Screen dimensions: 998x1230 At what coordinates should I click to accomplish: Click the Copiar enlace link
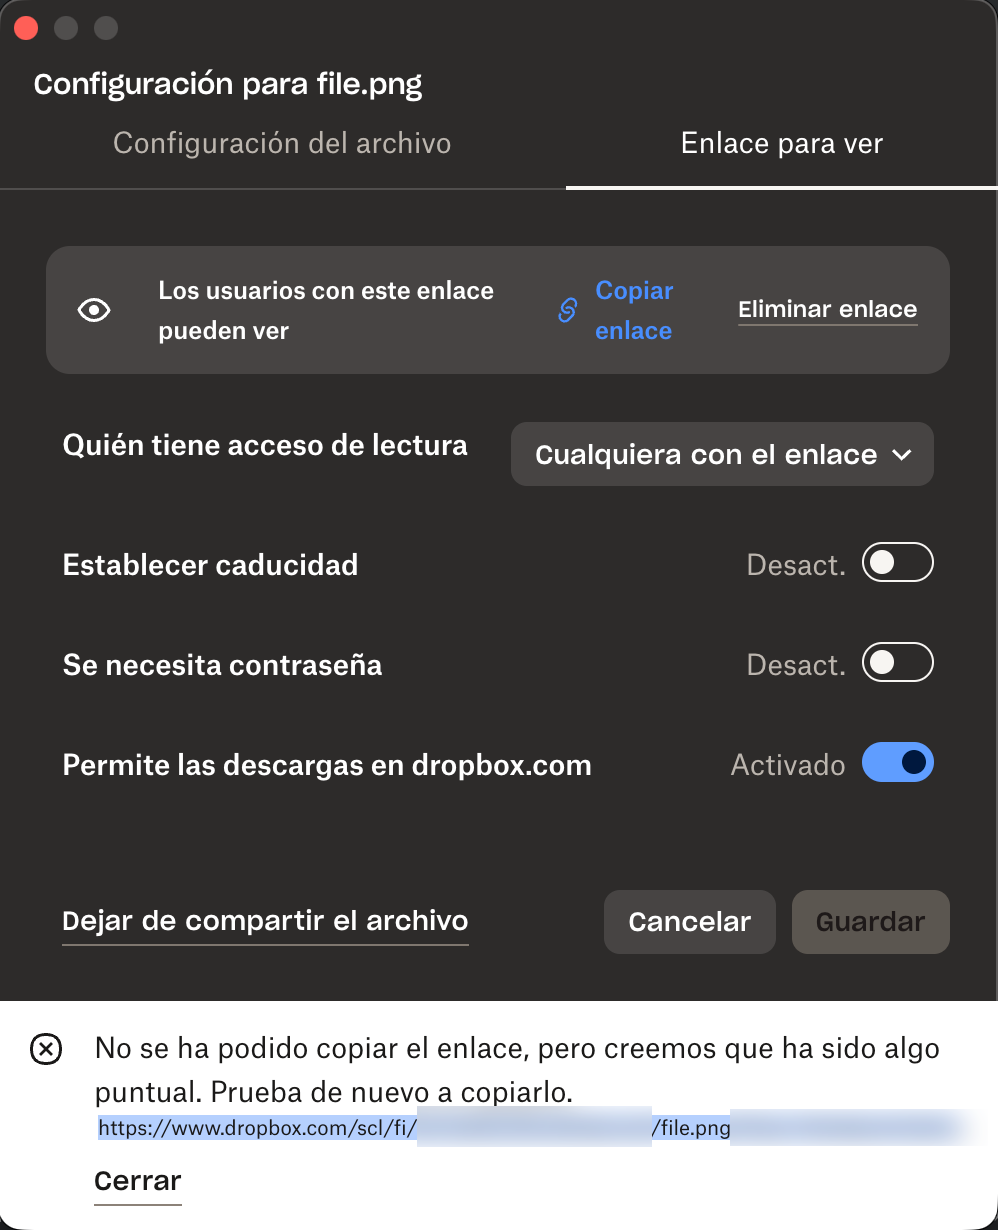pyautogui.click(x=633, y=311)
